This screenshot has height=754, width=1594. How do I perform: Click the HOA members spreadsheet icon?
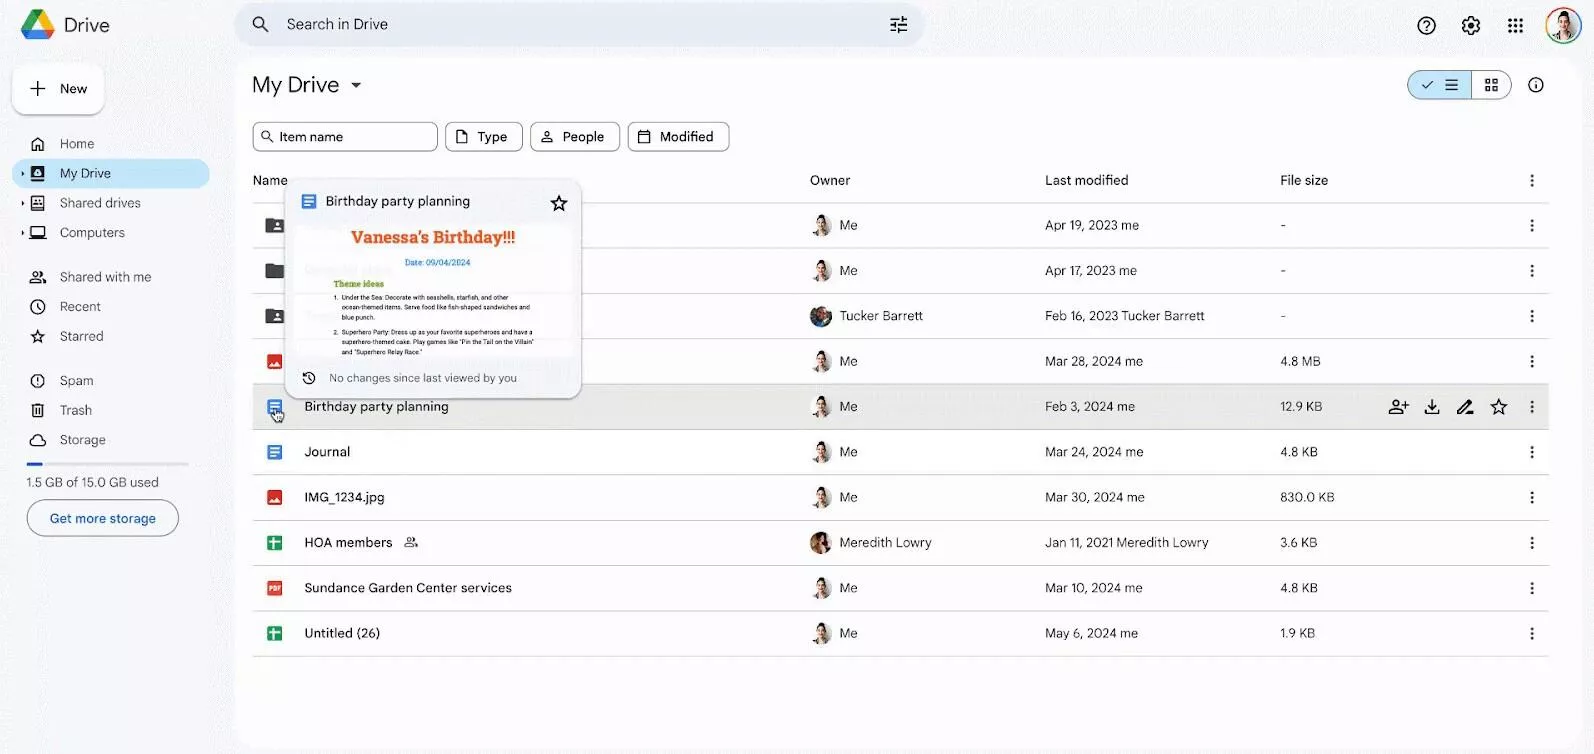[x=274, y=543]
